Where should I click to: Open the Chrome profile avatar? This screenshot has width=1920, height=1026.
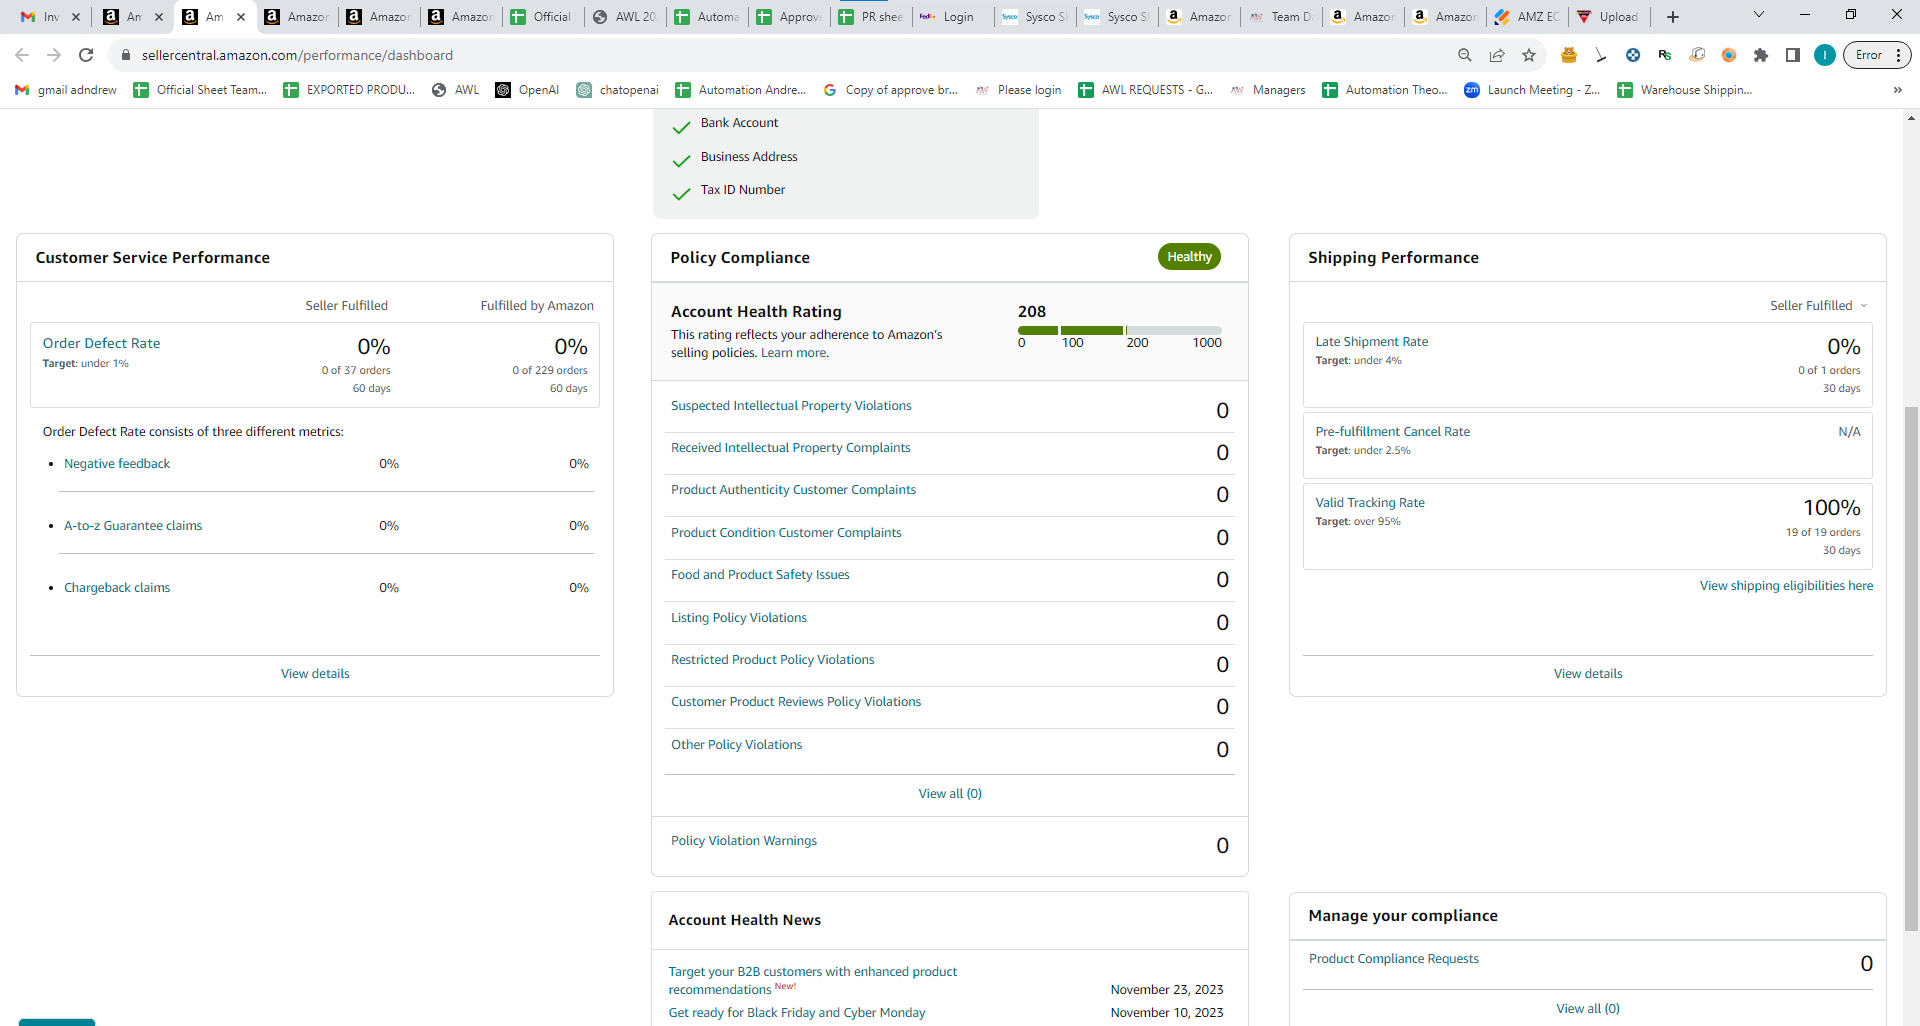click(x=1825, y=55)
